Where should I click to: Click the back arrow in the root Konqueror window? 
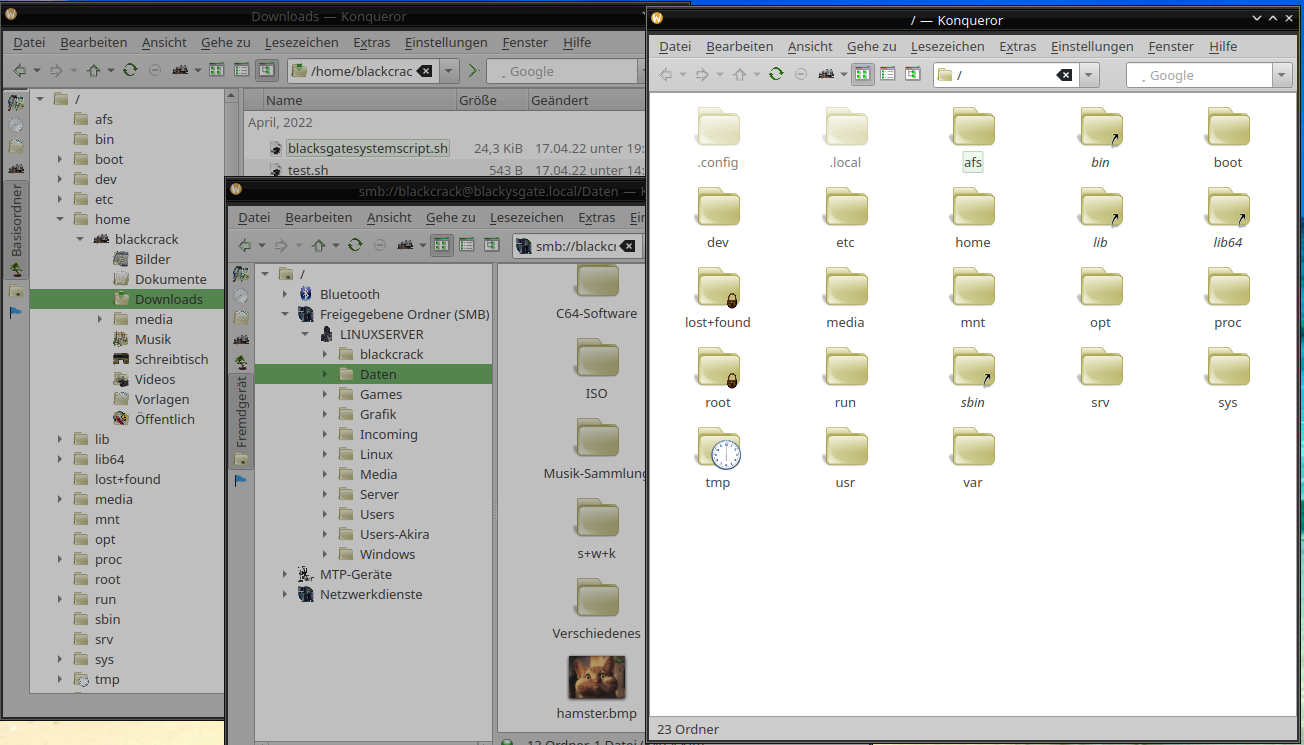[666, 75]
